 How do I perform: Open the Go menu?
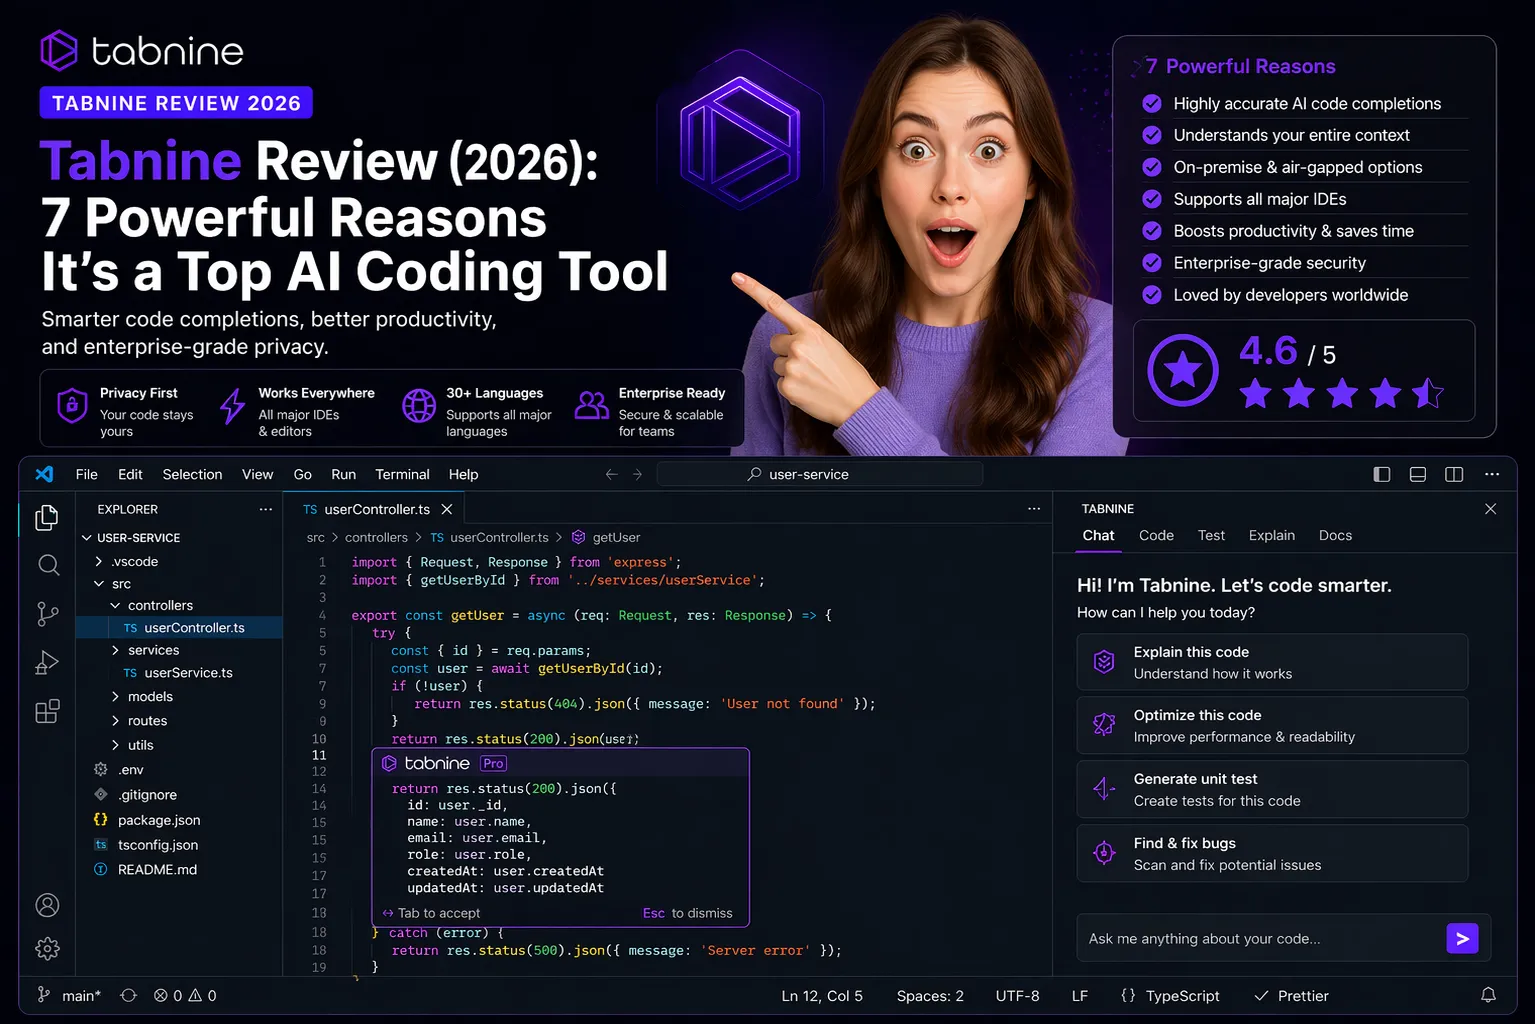(303, 474)
